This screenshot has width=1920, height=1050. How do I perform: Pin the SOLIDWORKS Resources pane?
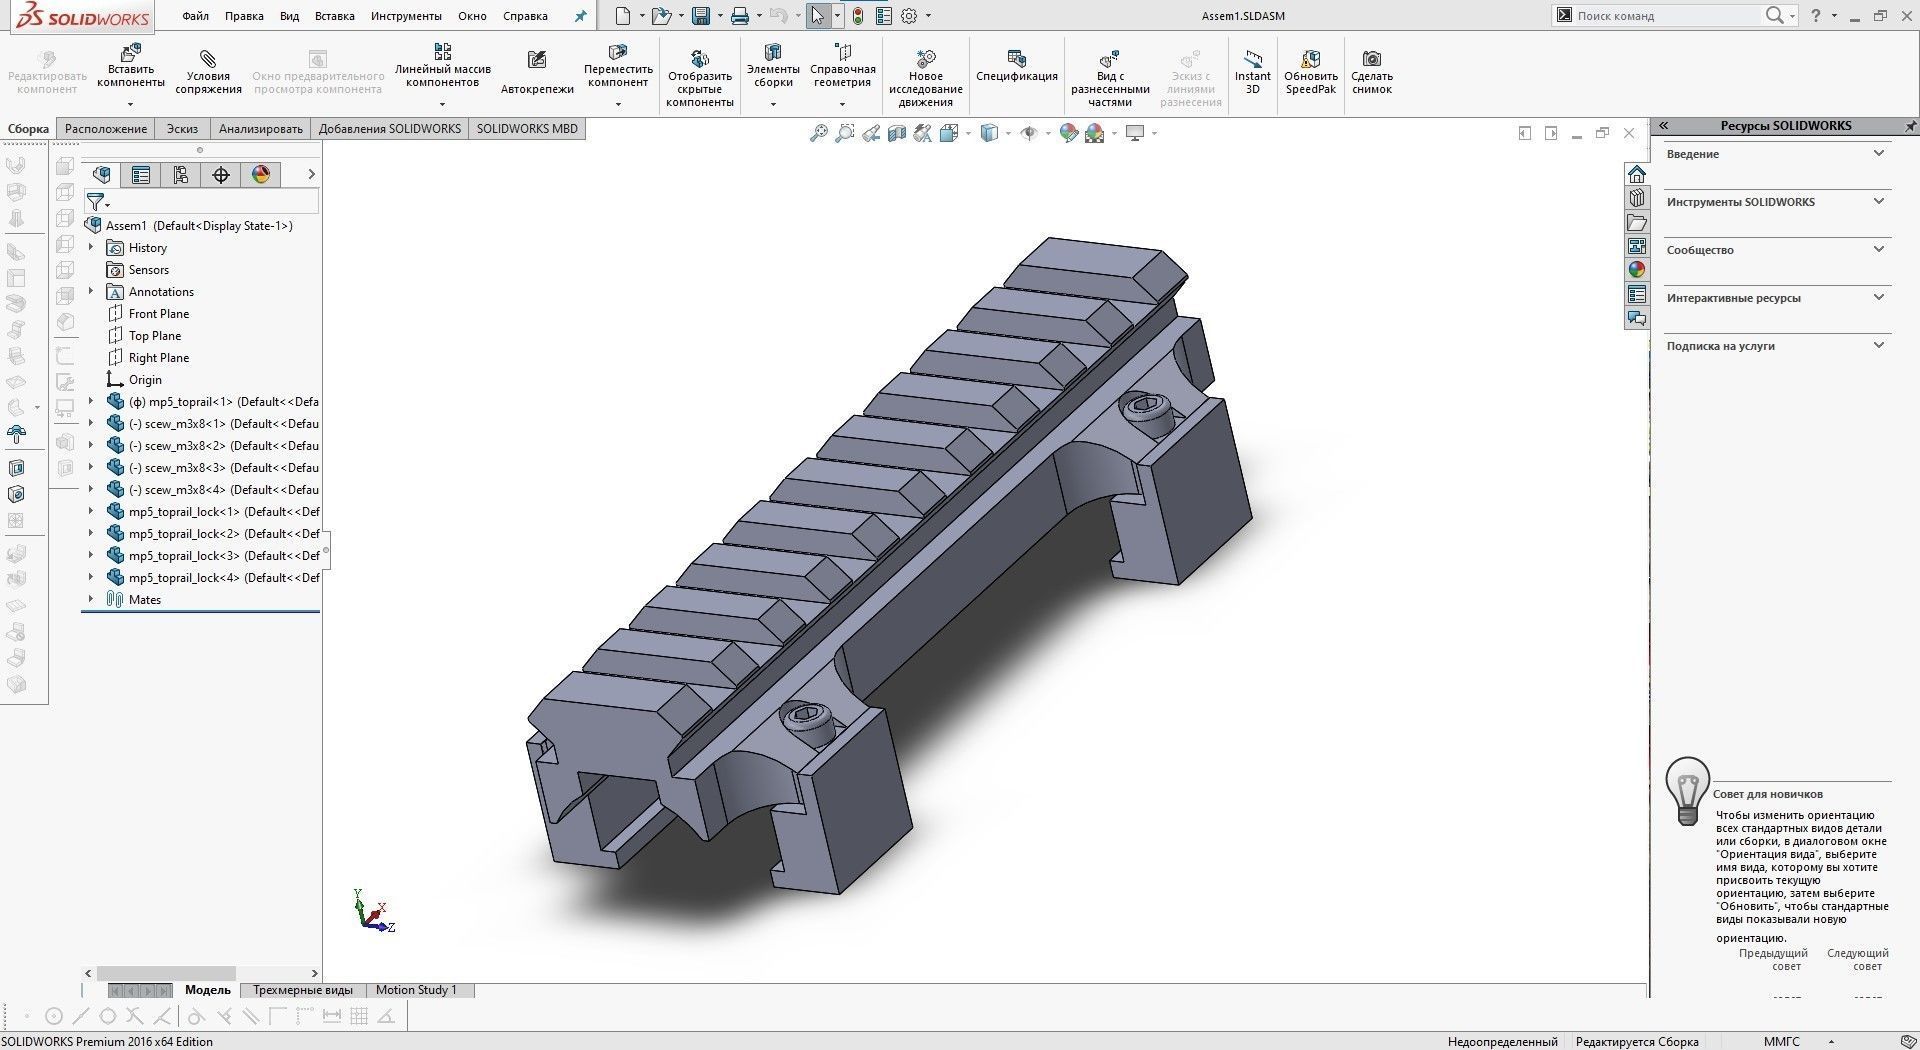[1910, 126]
